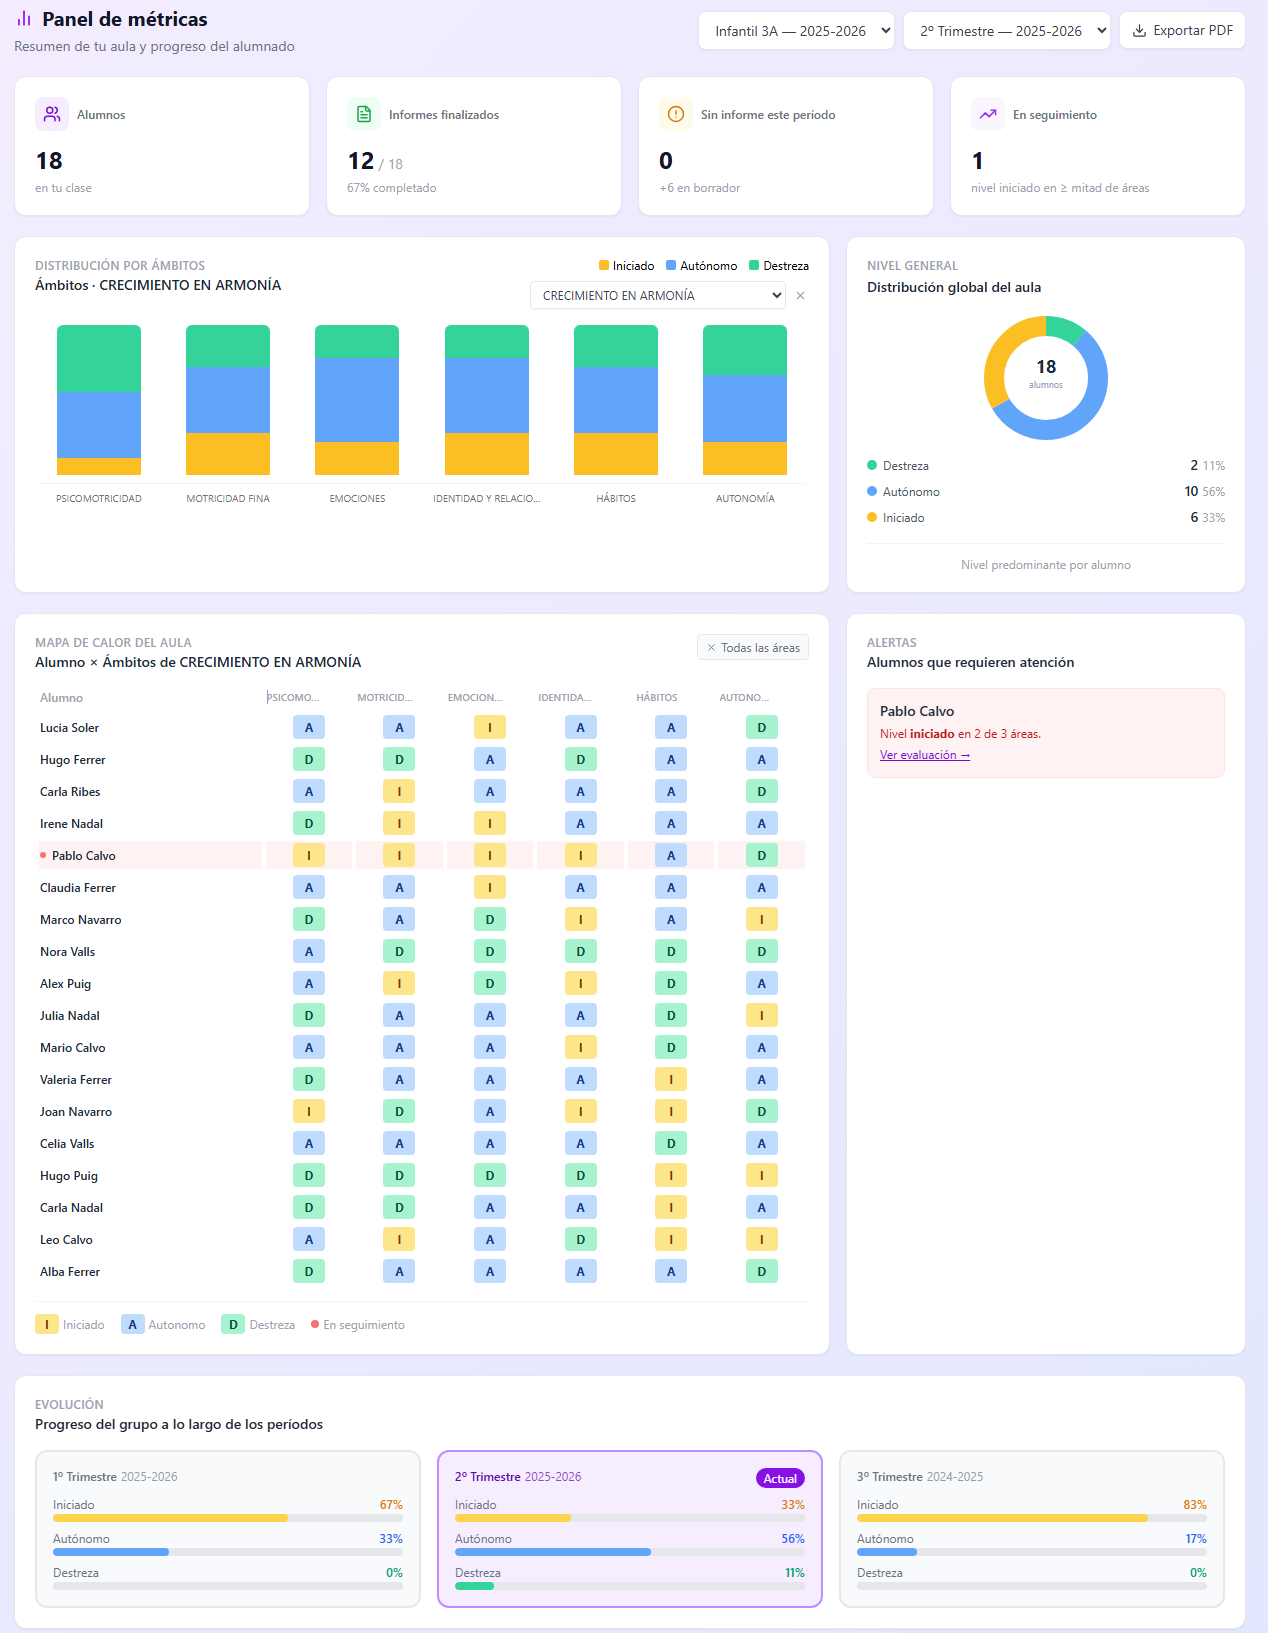
Task: Click the bar chart icon beside Panel de métricas
Action: pos(24,19)
